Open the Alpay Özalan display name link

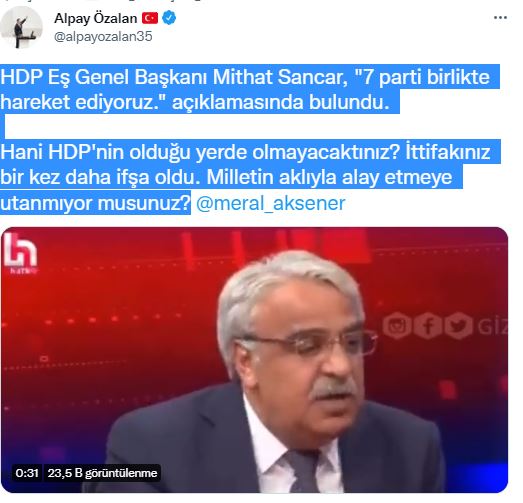click(x=96, y=18)
